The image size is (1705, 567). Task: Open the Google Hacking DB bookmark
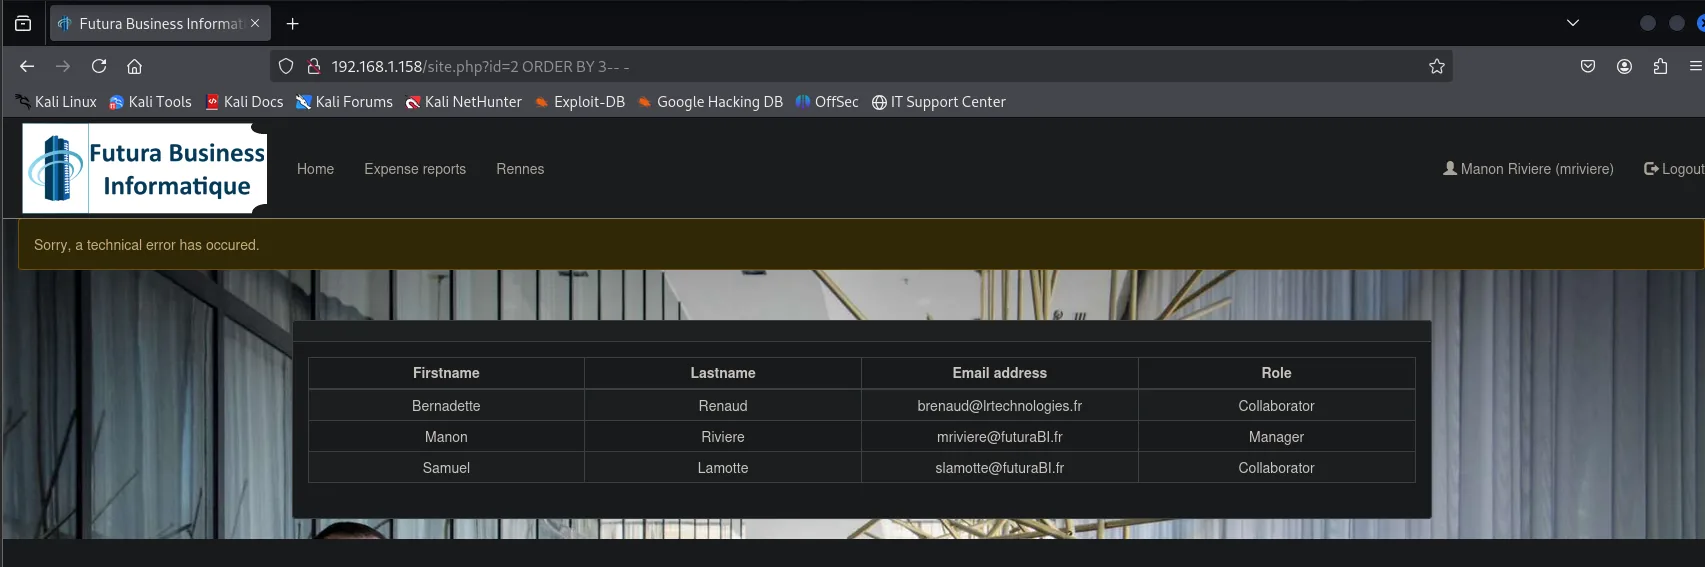(710, 102)
